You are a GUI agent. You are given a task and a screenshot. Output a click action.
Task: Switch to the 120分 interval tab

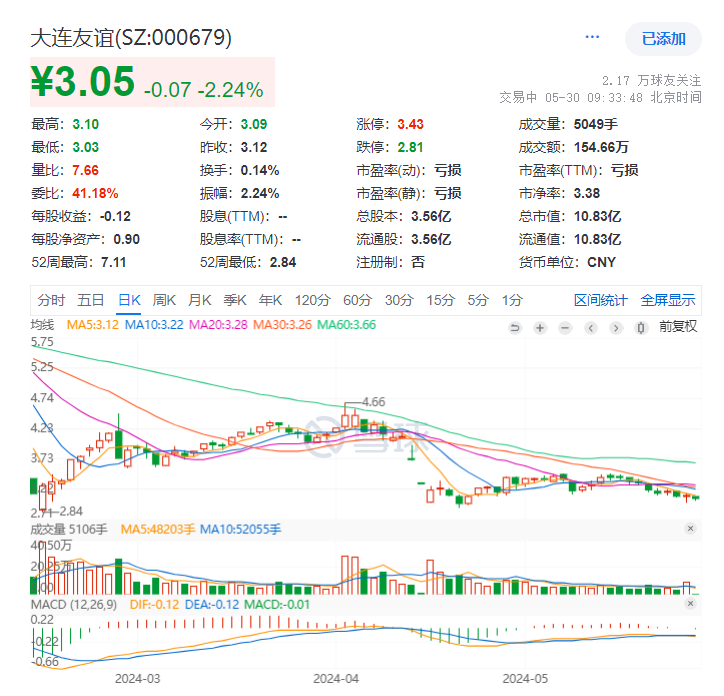point(313,300)
